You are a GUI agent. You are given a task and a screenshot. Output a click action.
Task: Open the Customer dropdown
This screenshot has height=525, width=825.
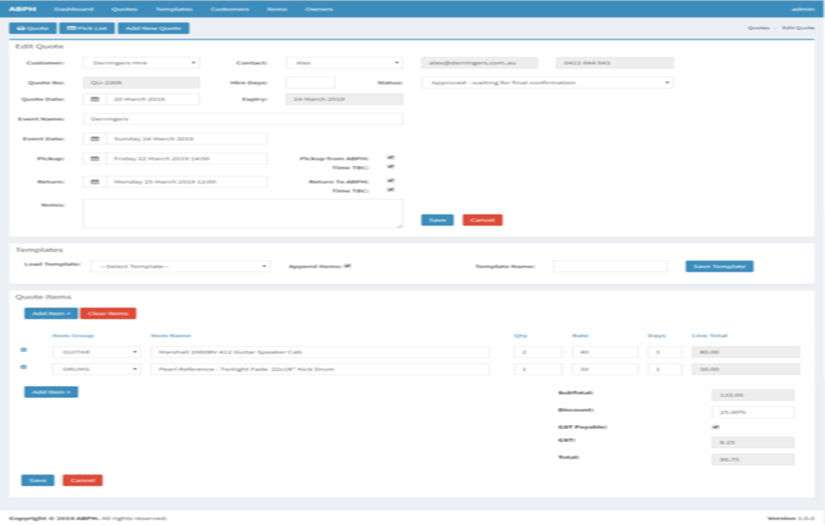(x=141, y=63)
